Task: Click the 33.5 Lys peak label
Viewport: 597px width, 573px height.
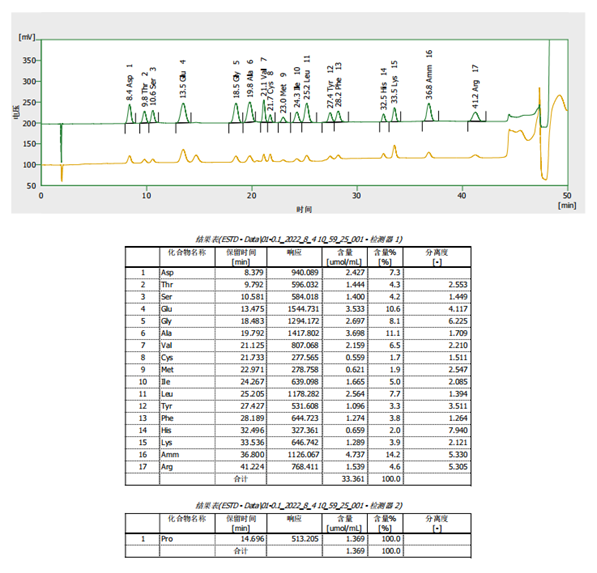Action: (x=394, y=82)
